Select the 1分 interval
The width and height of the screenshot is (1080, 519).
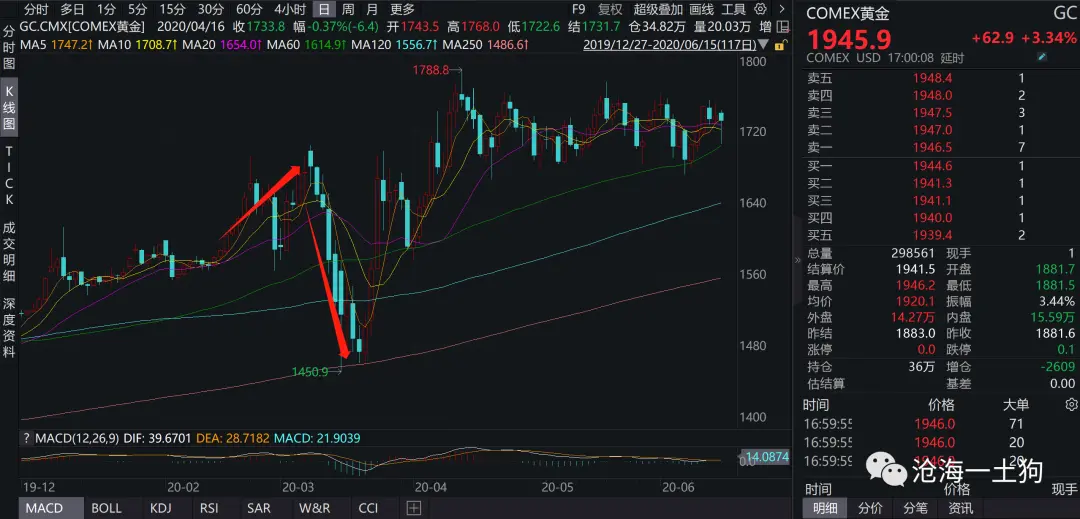coord(107,10)
